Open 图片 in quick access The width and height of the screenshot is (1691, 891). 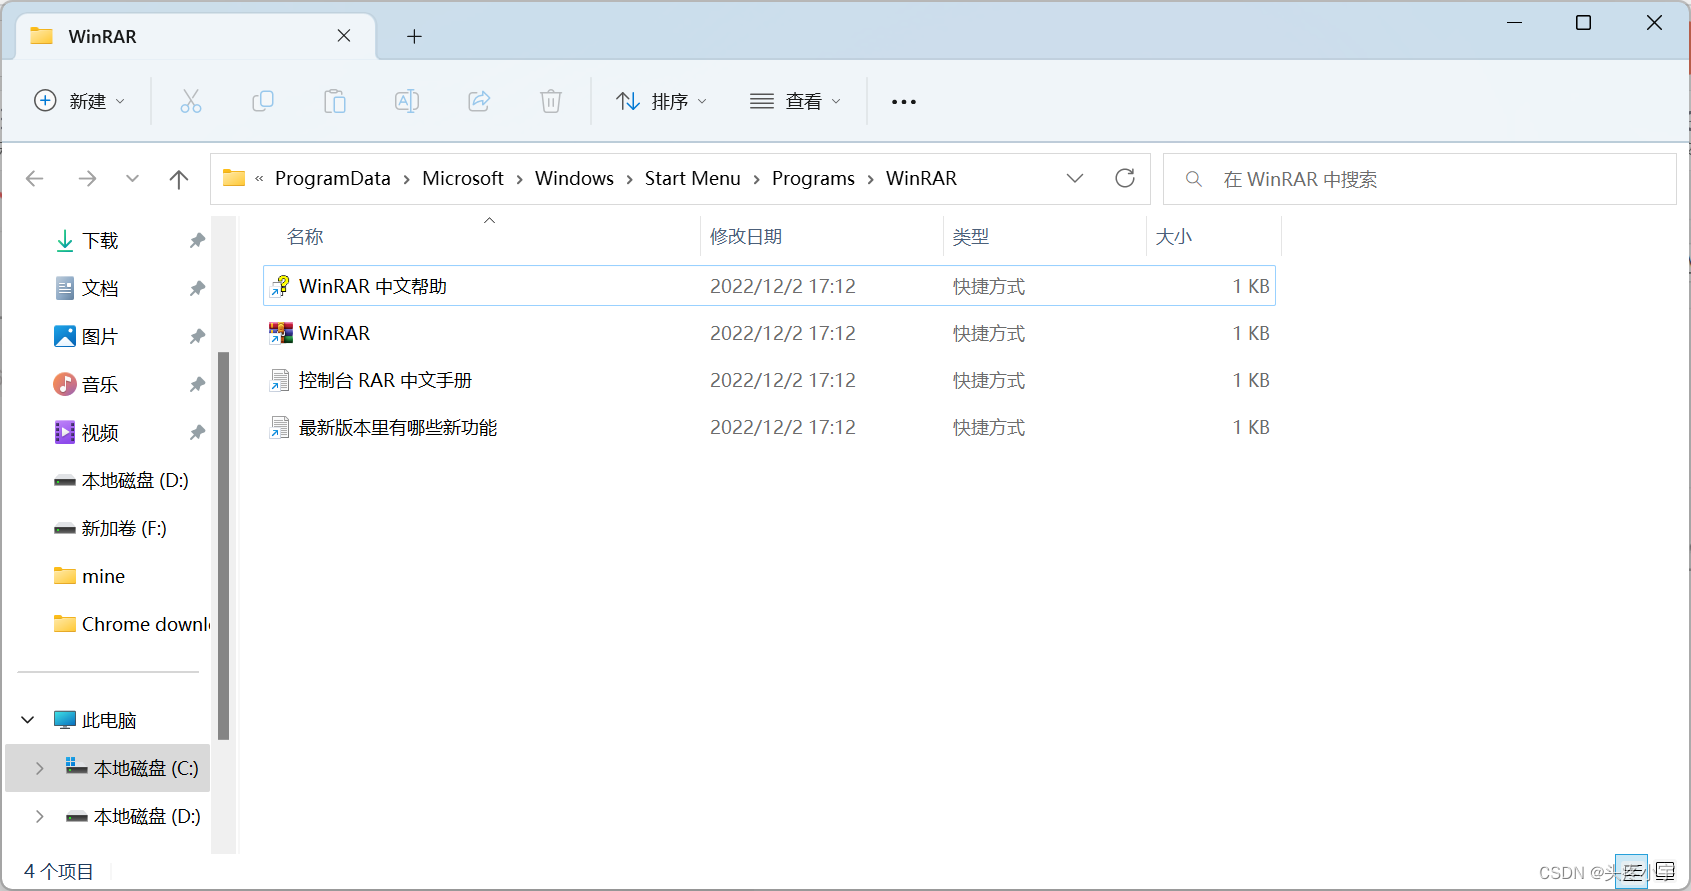pos(100,336)
